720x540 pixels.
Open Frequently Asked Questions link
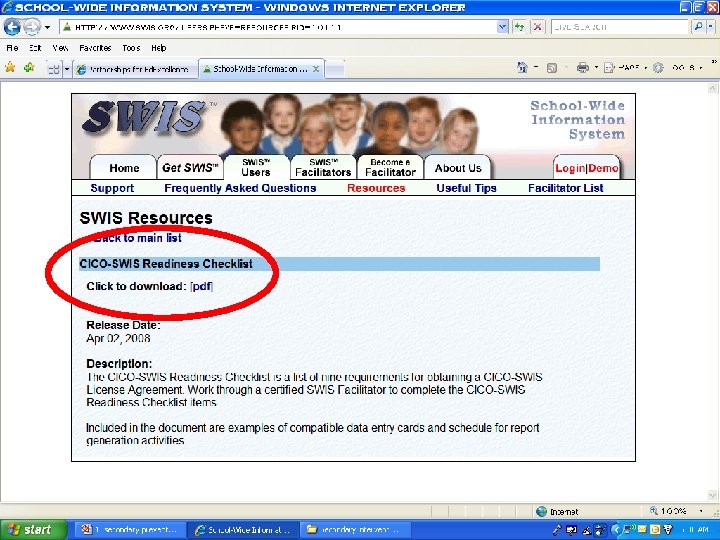(x=240, y=188)
